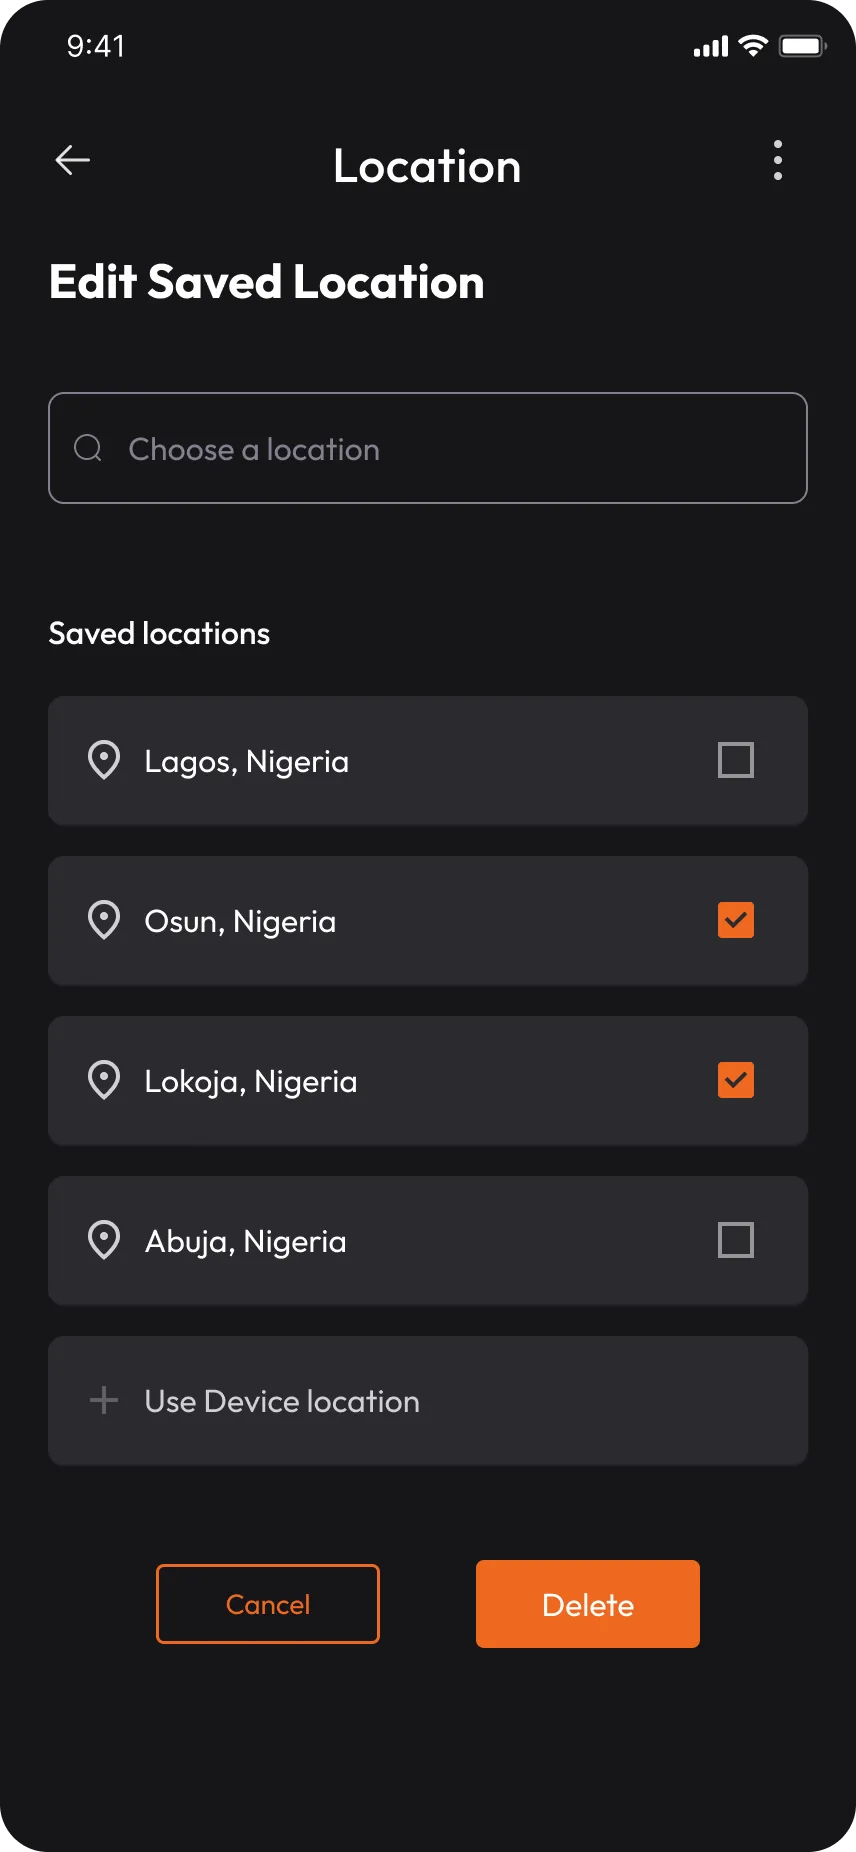Tap the Wi-Fi status icon
Image resolution: width=856 pixels, height=1852 pixels.
[753, 46]
